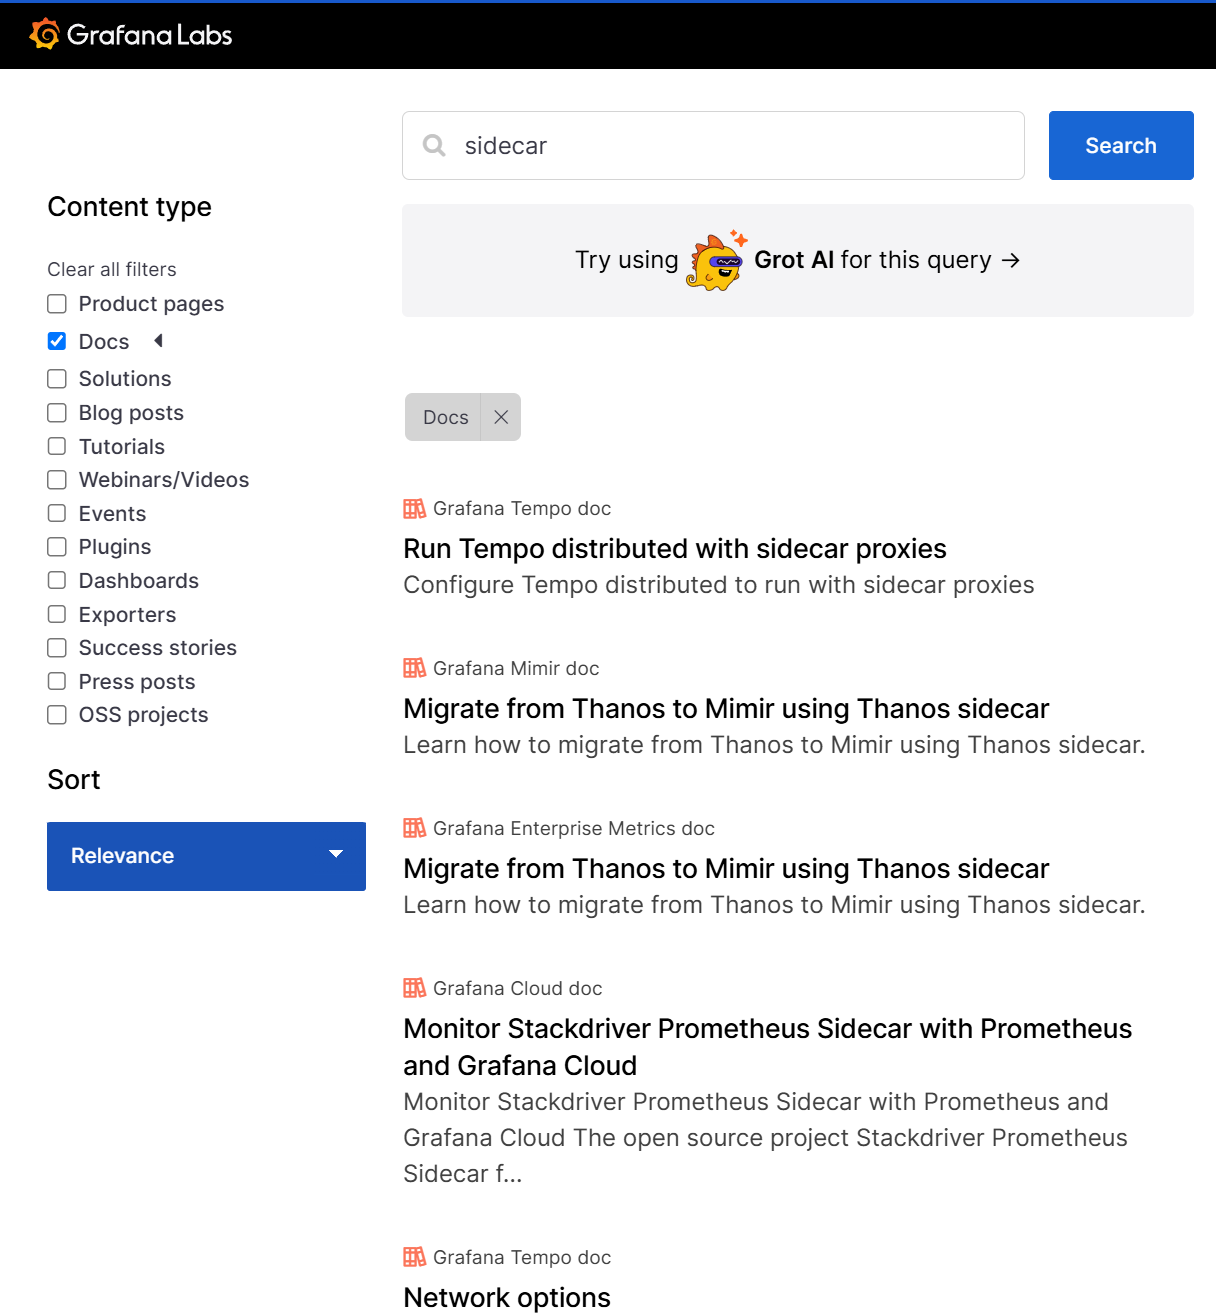Click 'Grafana Tempo doc' label above Run Tempo

click(522, 509)
